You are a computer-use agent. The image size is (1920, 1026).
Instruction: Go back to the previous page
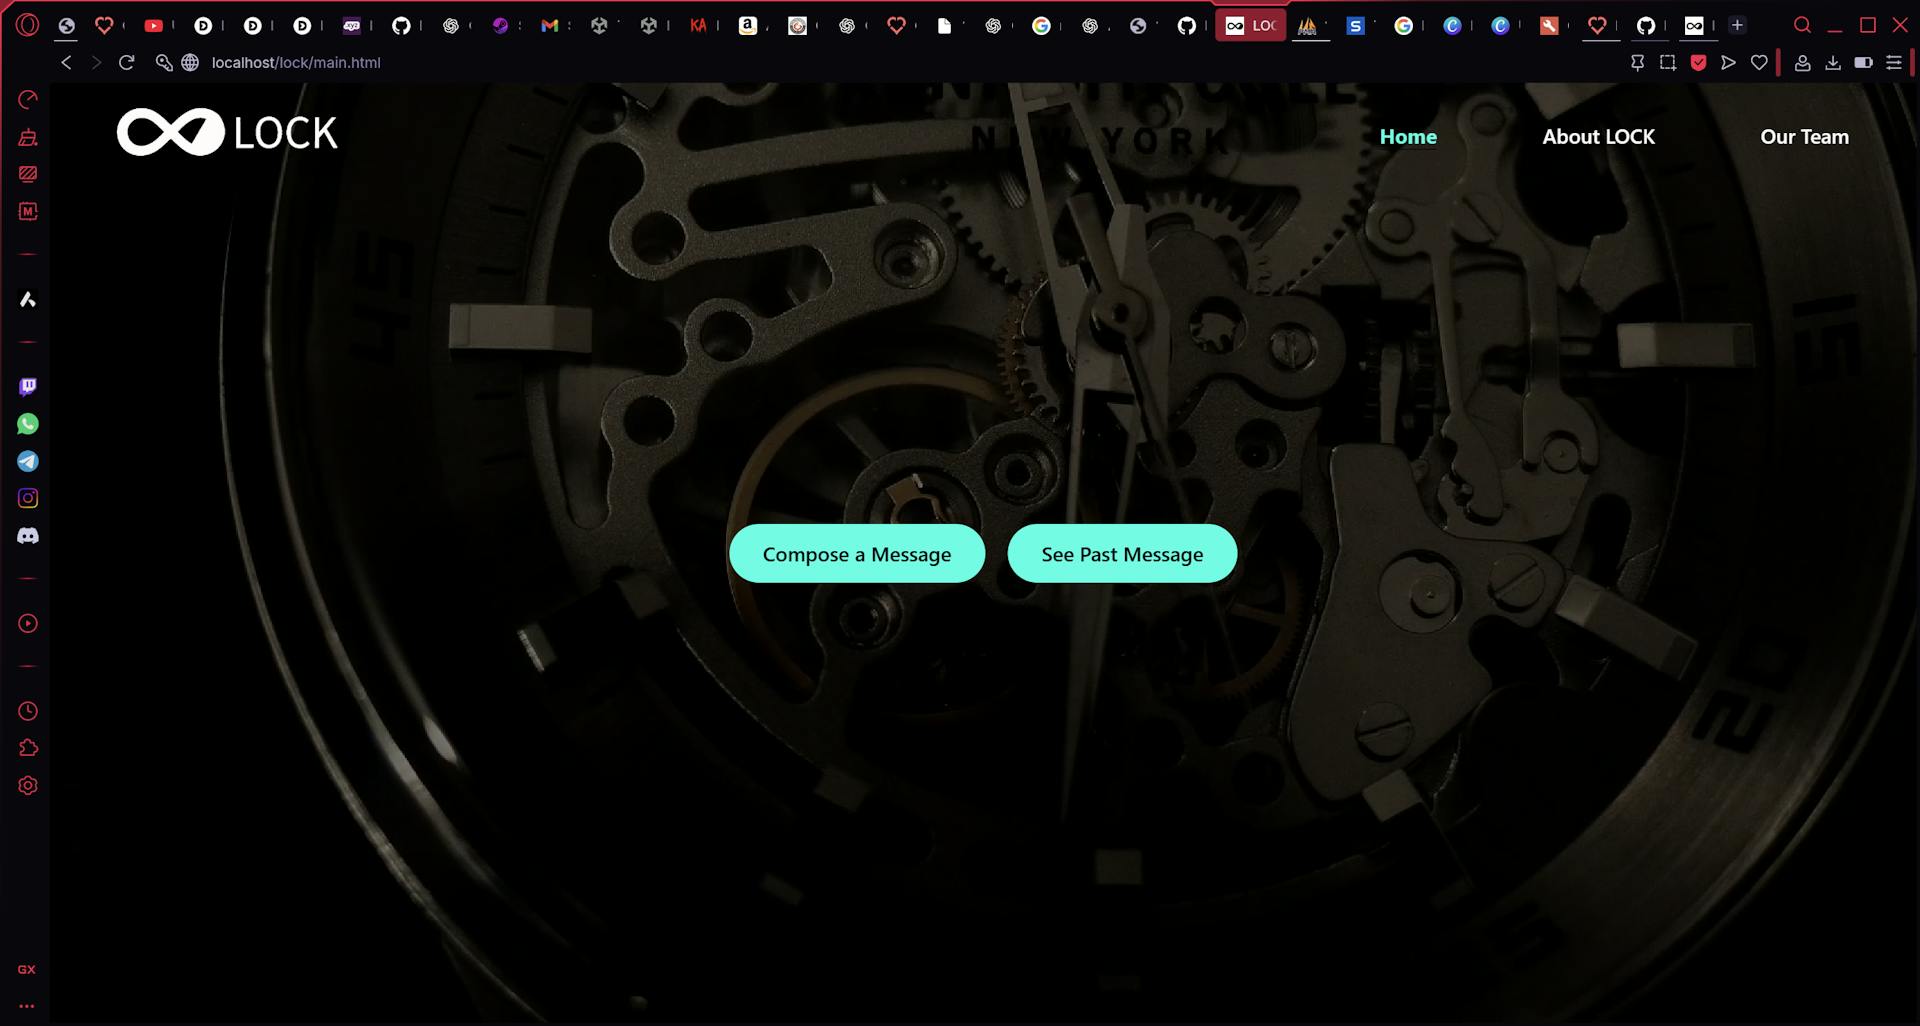66,62
